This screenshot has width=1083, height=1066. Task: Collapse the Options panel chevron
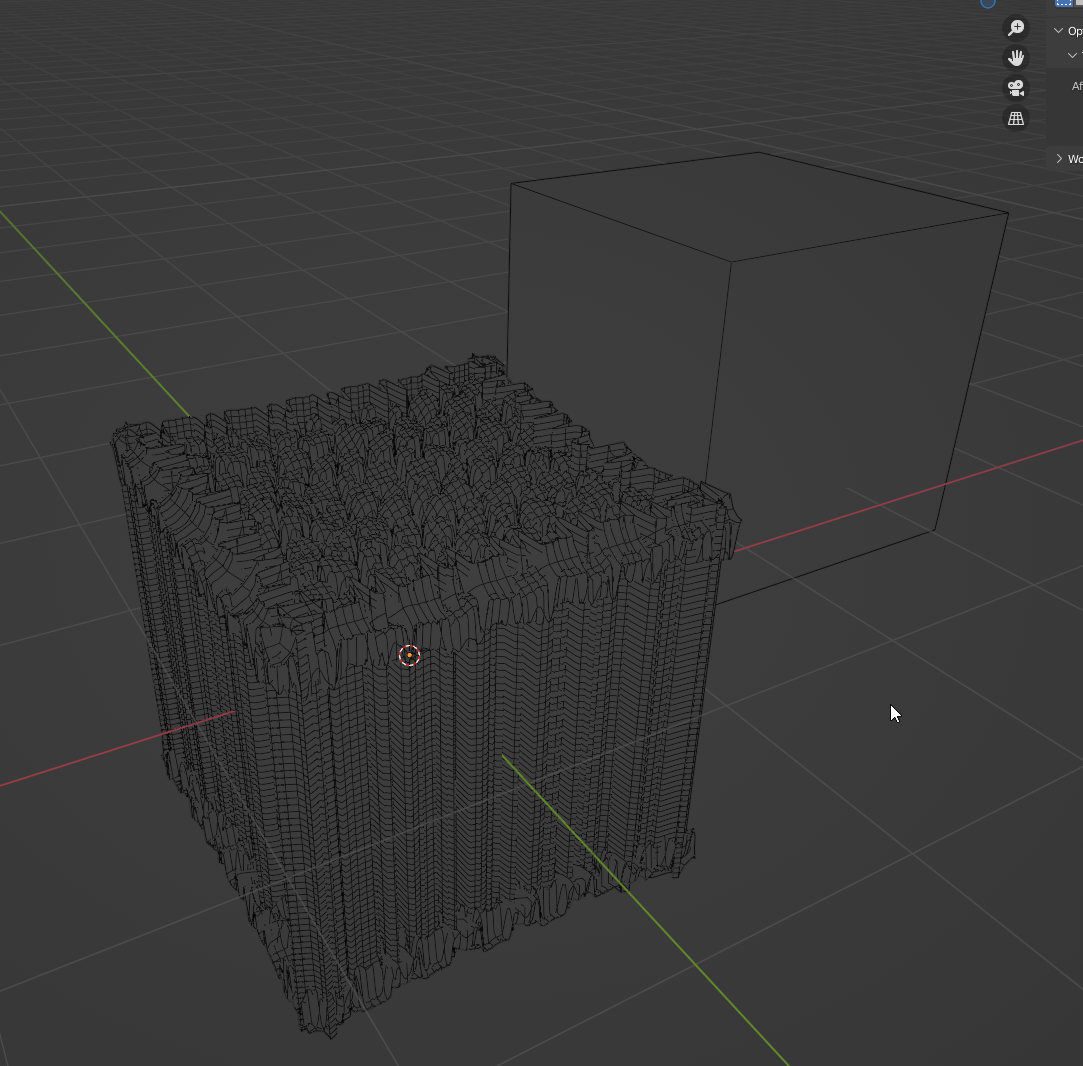1058,30
